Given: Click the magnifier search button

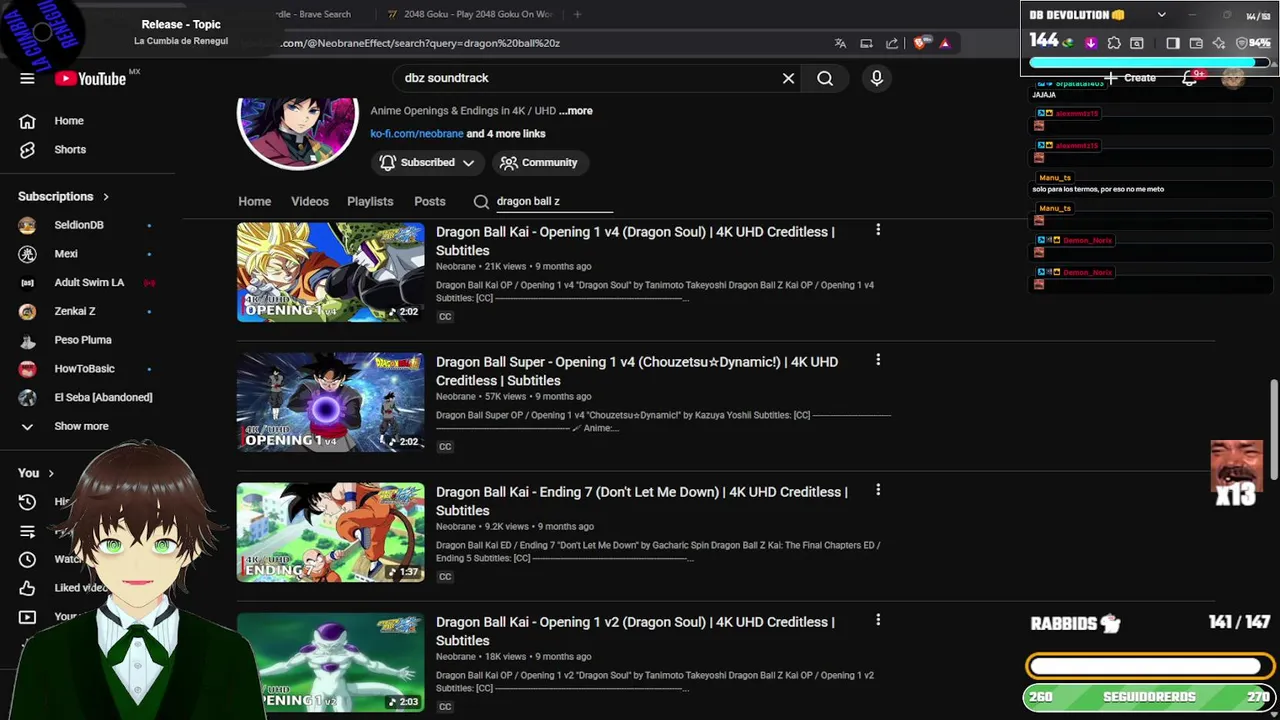Looking at the screenshot, I should [x=825, y=78].
